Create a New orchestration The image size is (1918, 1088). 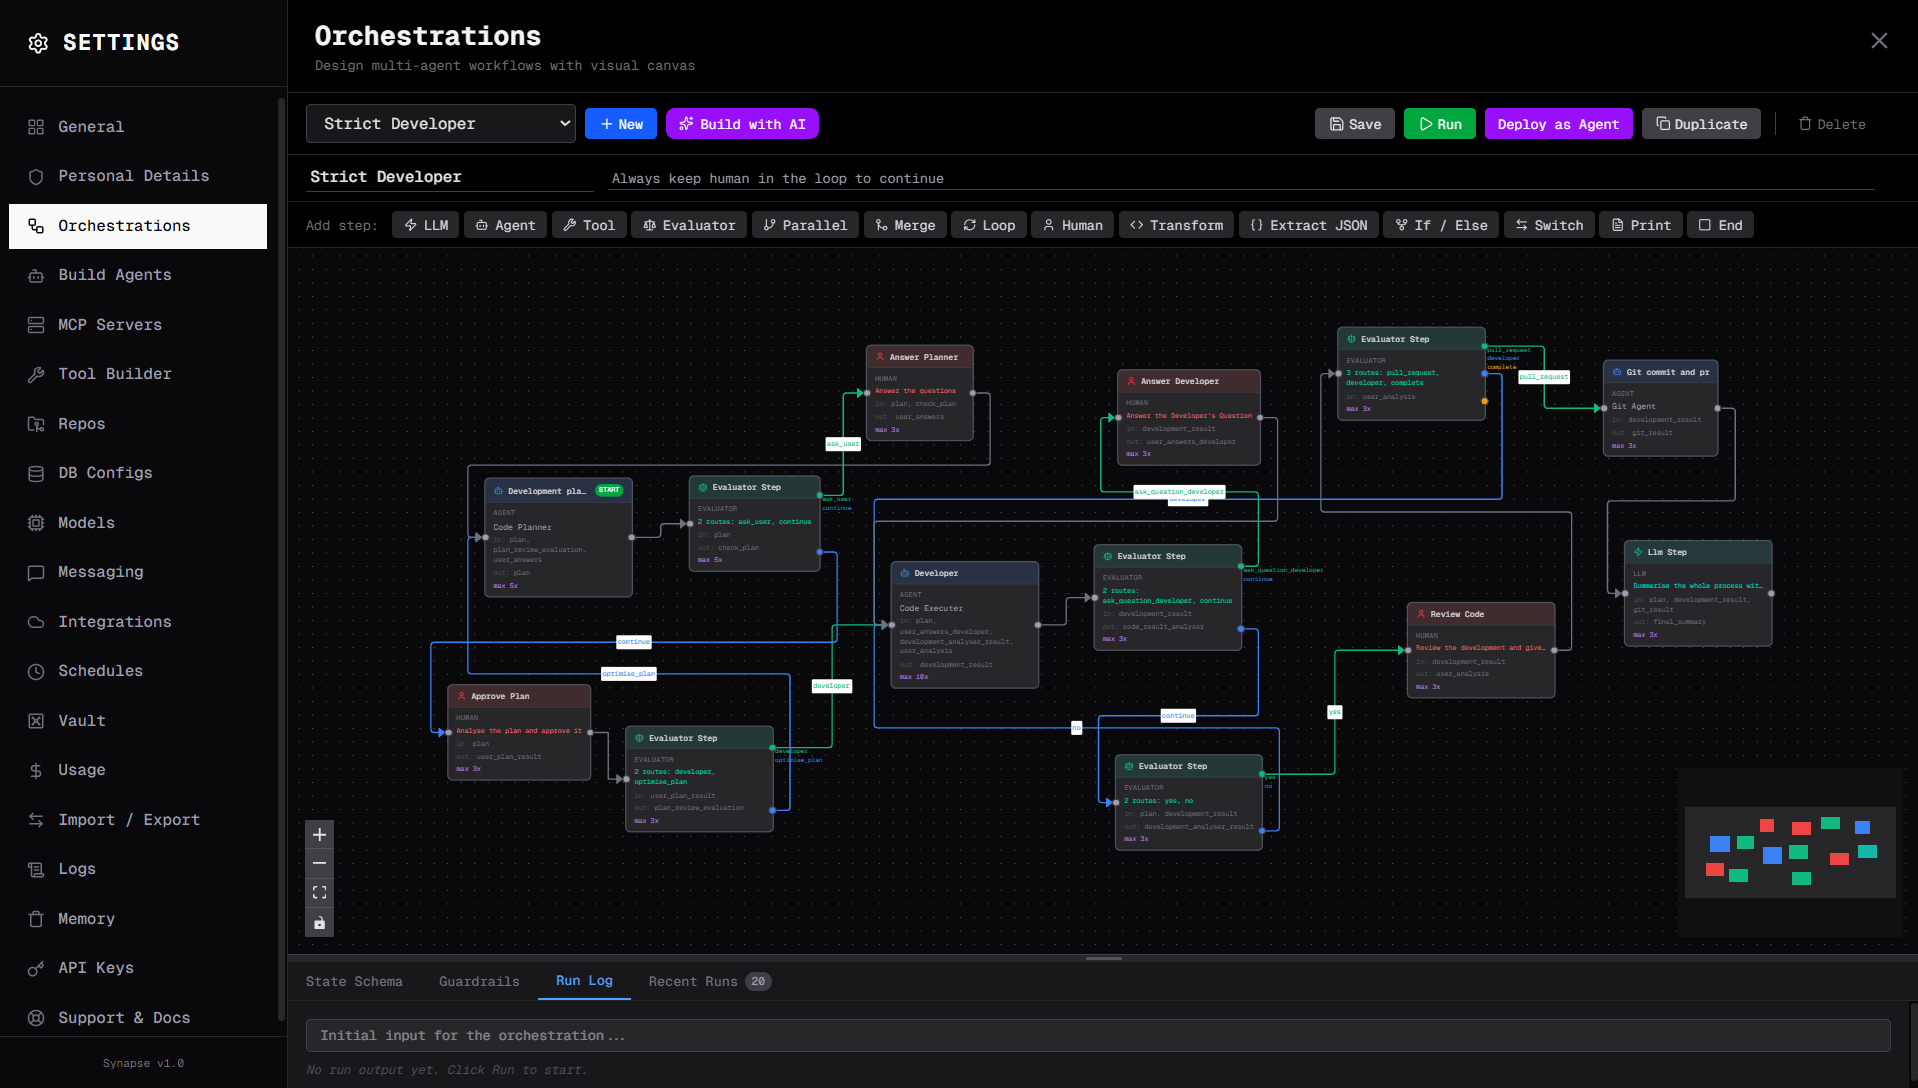click(x=621, y=124)
